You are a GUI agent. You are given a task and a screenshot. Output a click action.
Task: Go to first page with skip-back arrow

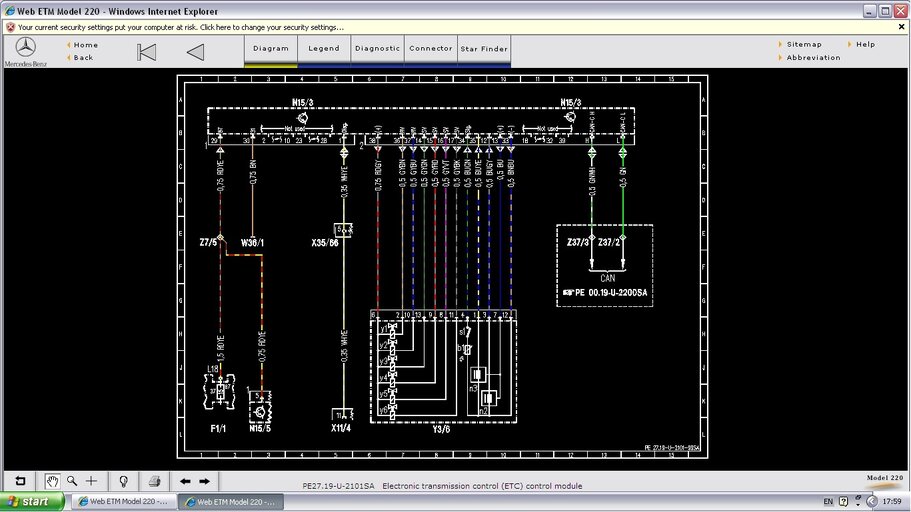click(x=146, y=52)
